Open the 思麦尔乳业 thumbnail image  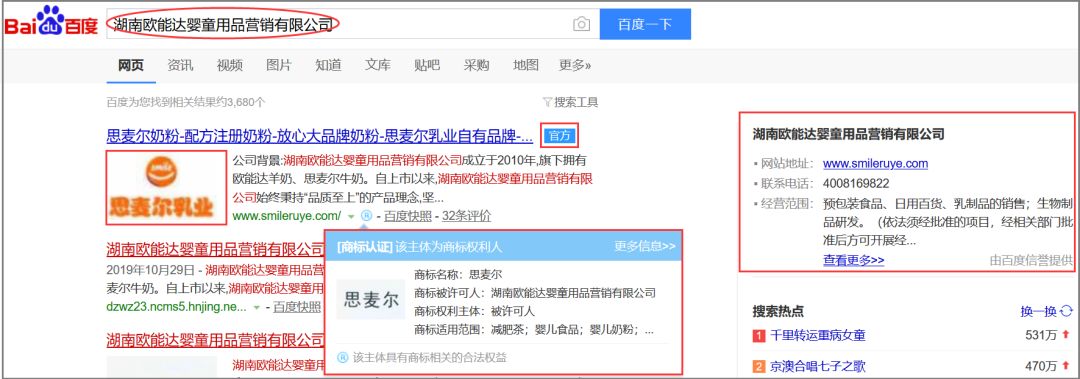[166, 187]
